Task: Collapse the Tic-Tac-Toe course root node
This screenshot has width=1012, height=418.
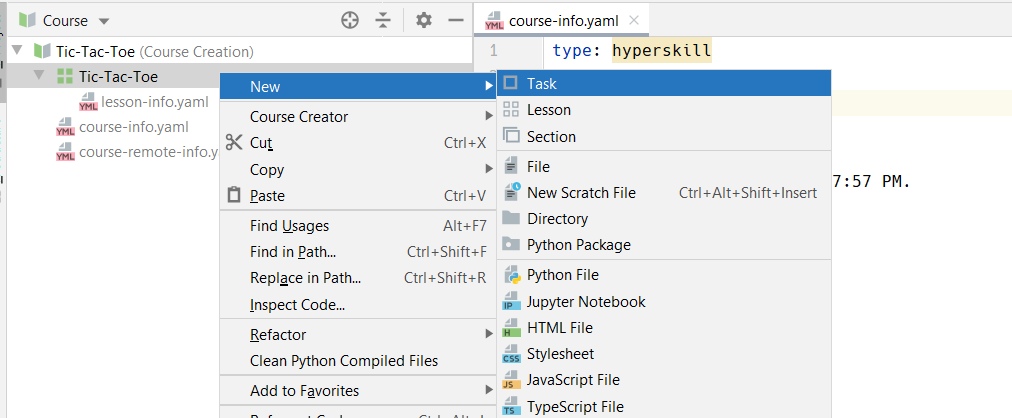Action: [17, 51]
